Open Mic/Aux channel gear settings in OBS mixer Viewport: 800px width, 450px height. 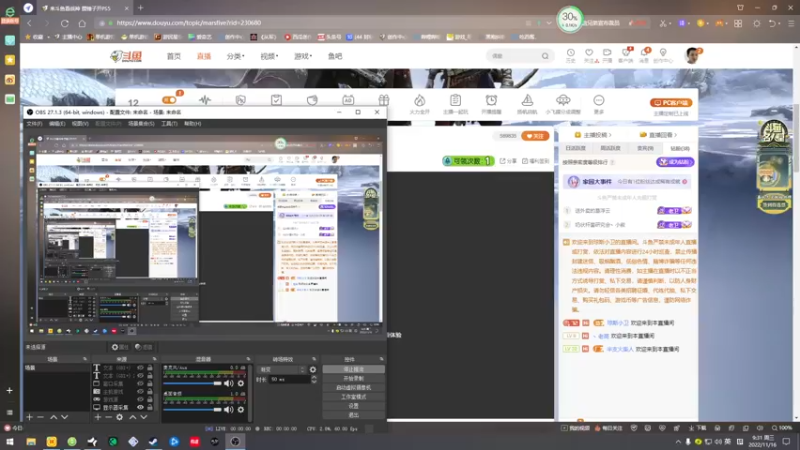241,383
